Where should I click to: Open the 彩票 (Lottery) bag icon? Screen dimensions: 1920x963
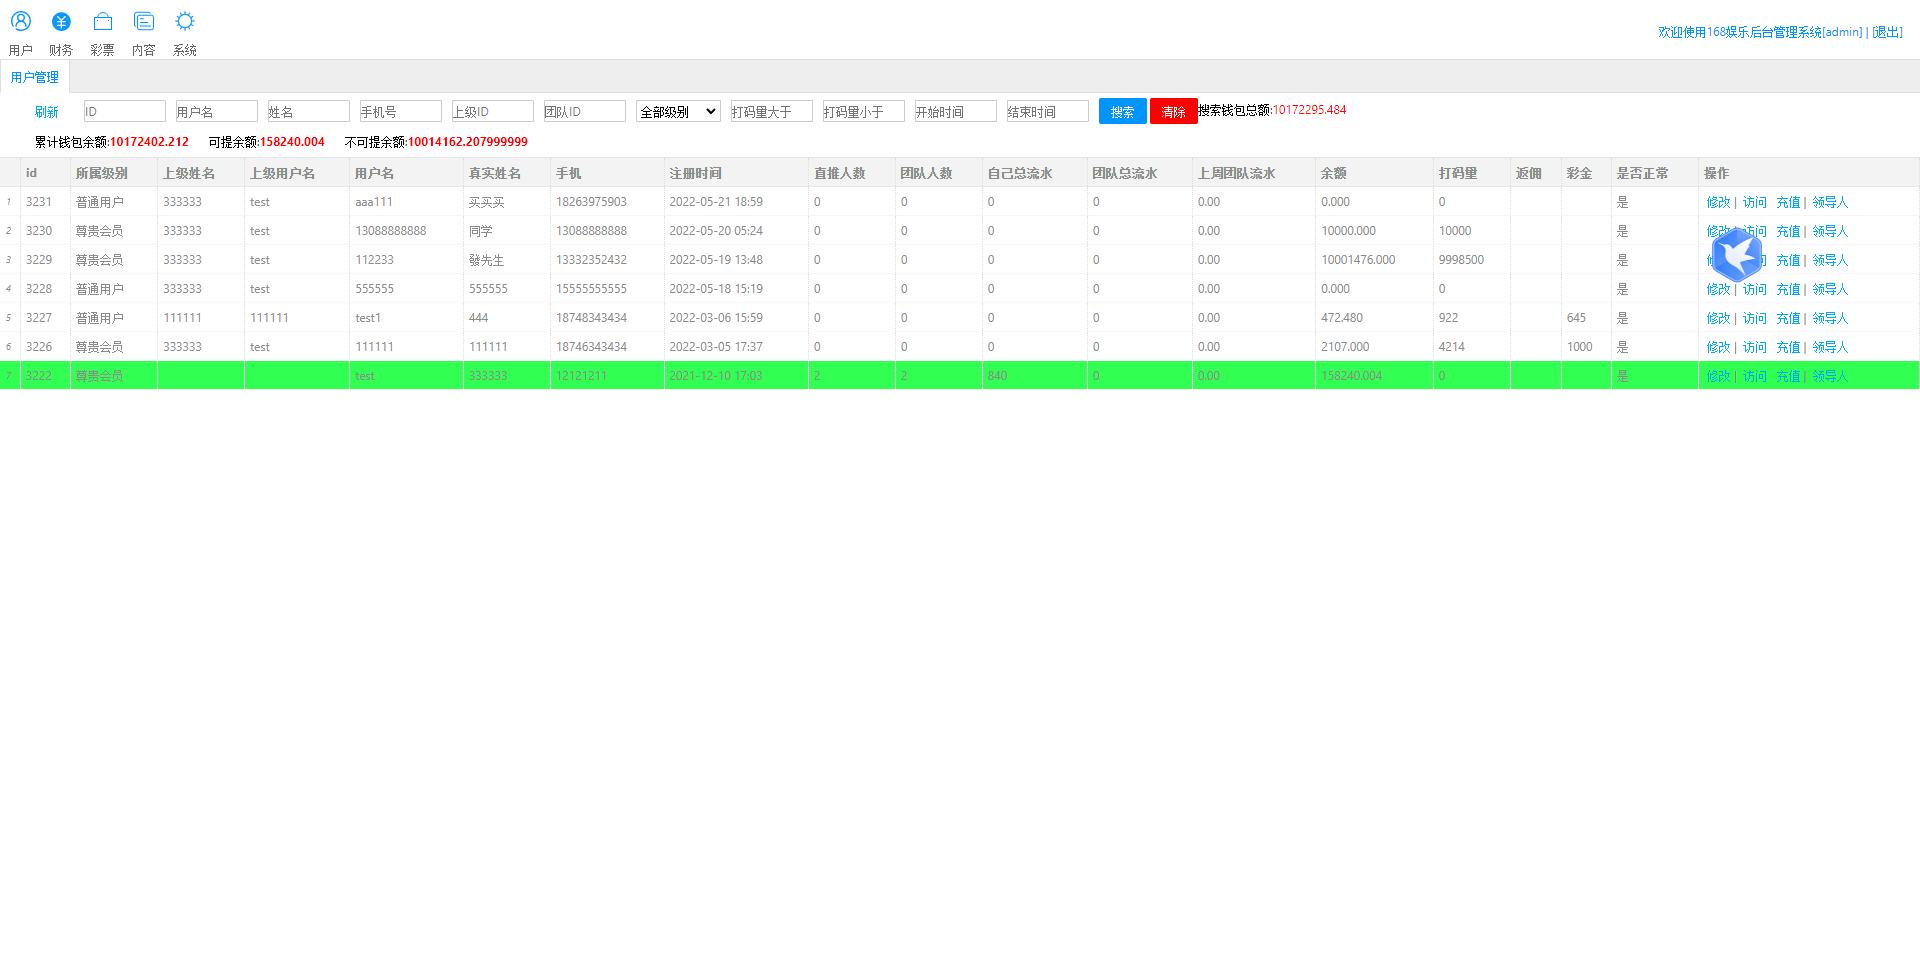click(x=102, y=22)
